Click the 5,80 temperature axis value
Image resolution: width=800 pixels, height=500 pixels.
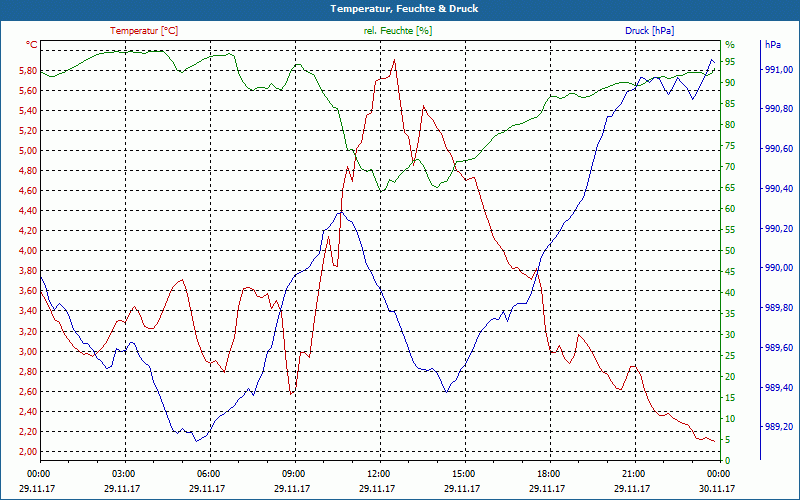tap(29, 71)
